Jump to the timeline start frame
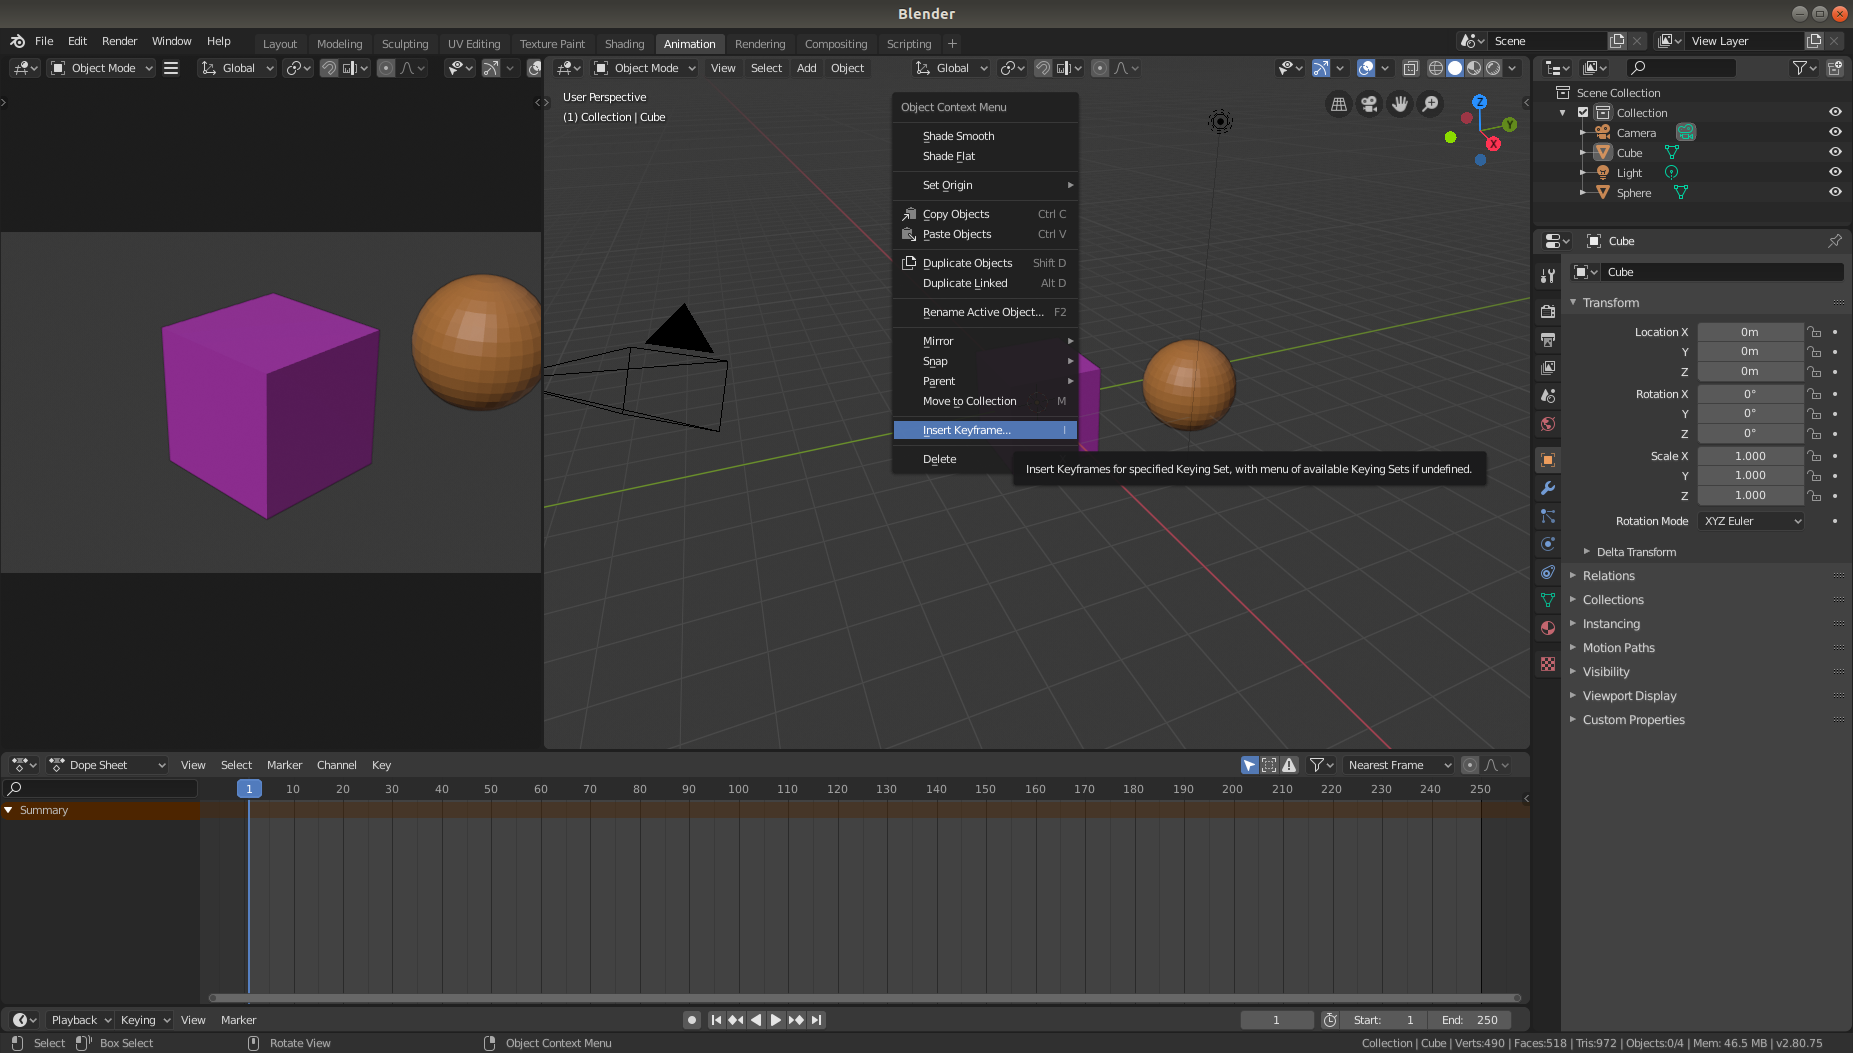The width and height of the screenshot is (1853, 1053). [716, 1020]
